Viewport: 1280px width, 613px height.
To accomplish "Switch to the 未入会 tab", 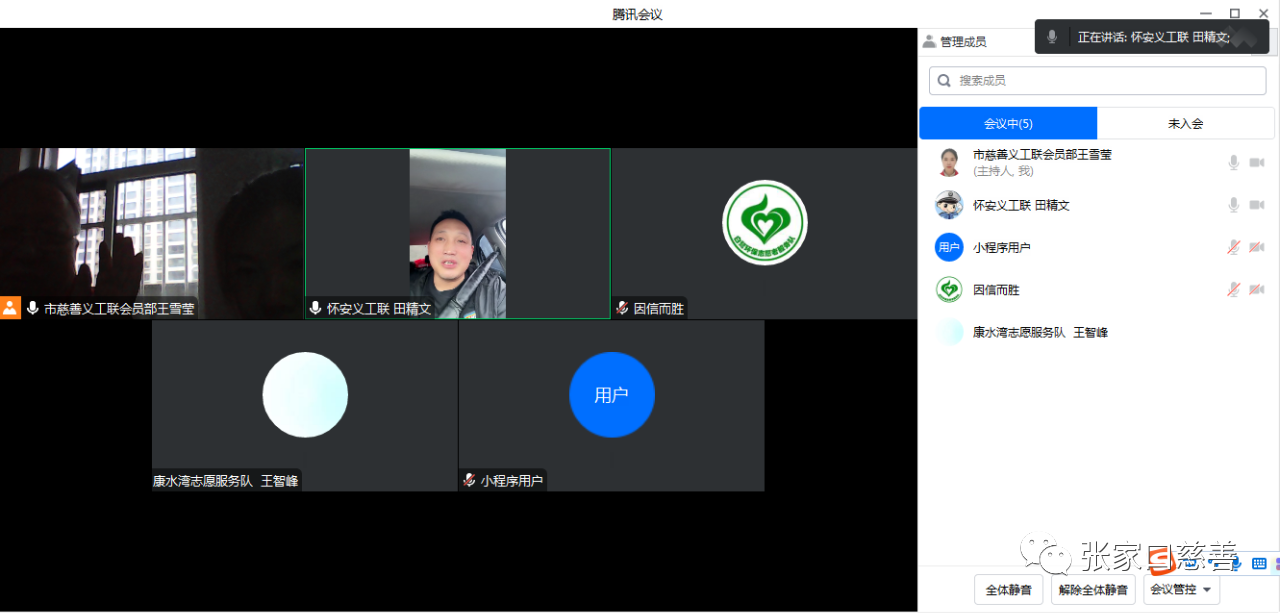I will click(1185, 124).
